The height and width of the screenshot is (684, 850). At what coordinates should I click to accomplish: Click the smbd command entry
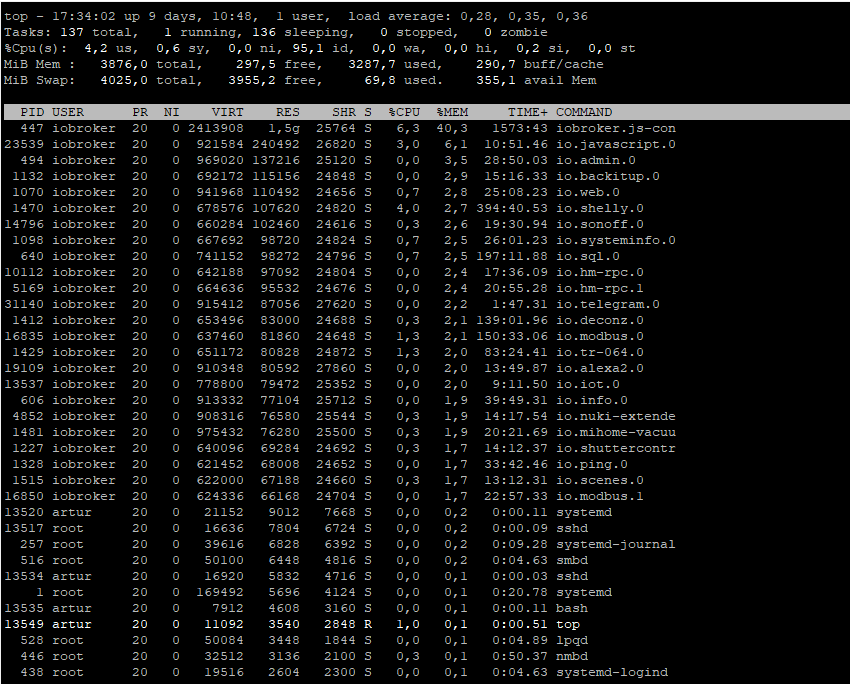[572, 560]
